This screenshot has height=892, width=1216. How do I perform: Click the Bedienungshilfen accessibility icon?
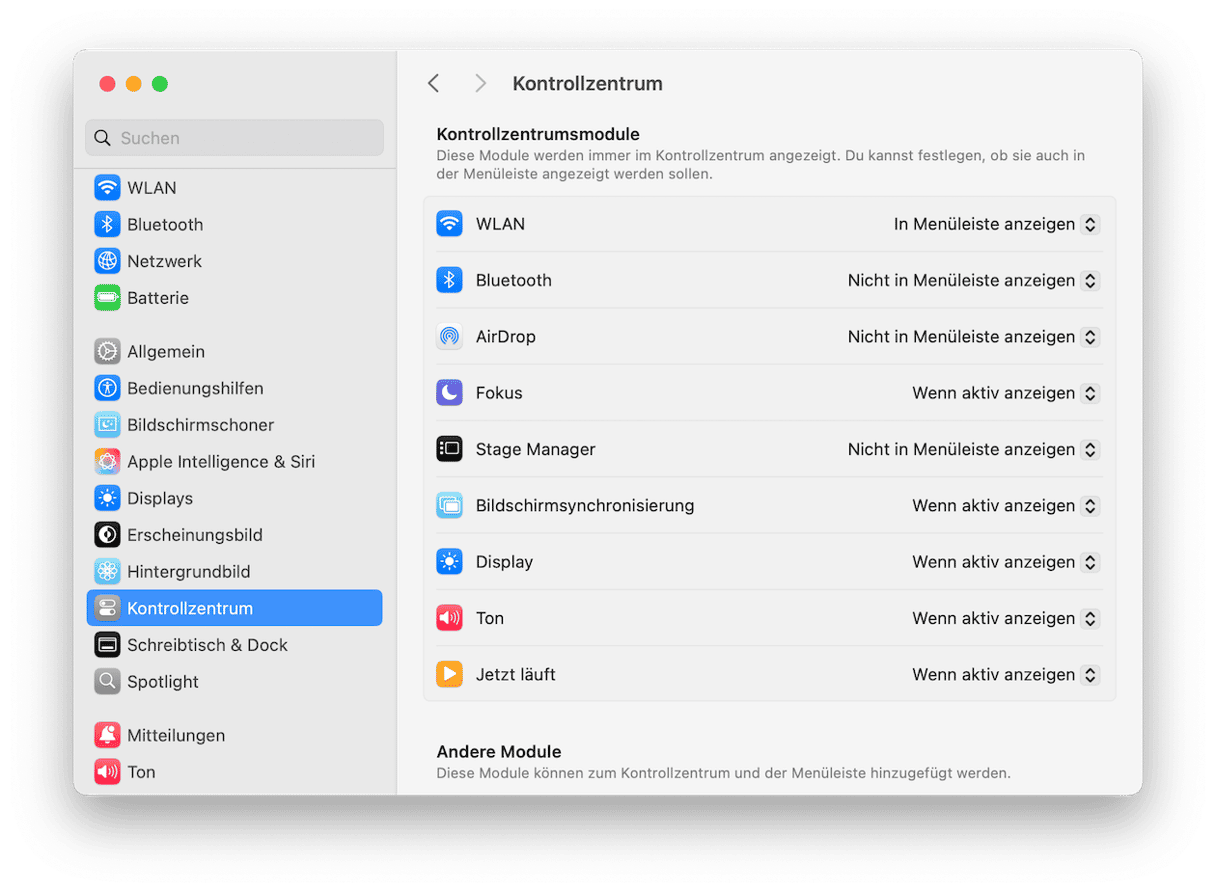[107, 388]
